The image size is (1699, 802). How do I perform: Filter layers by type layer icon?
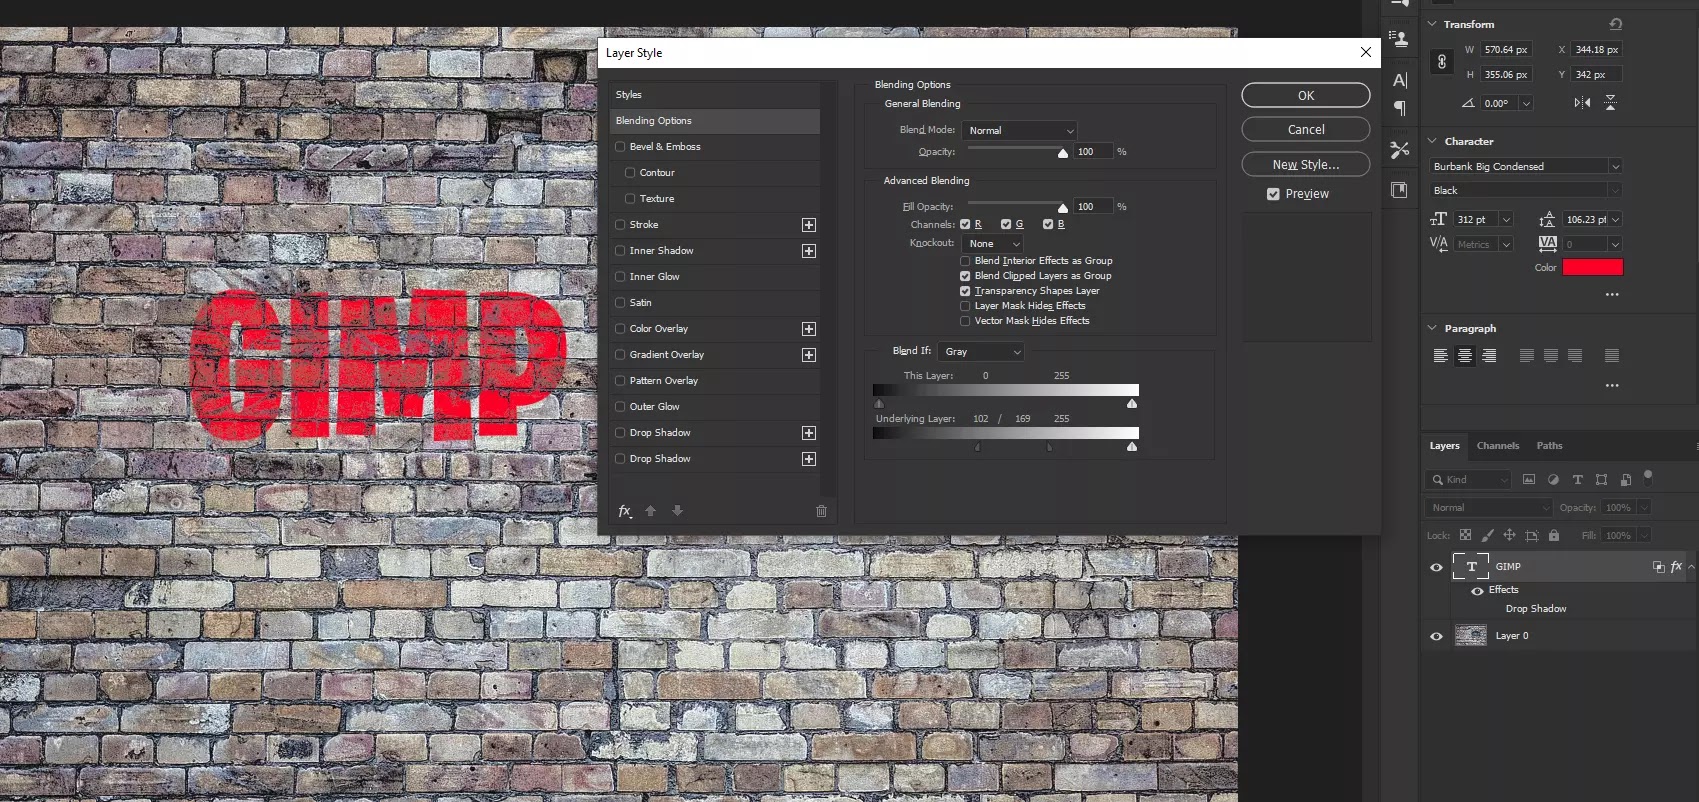[1578, 480]
